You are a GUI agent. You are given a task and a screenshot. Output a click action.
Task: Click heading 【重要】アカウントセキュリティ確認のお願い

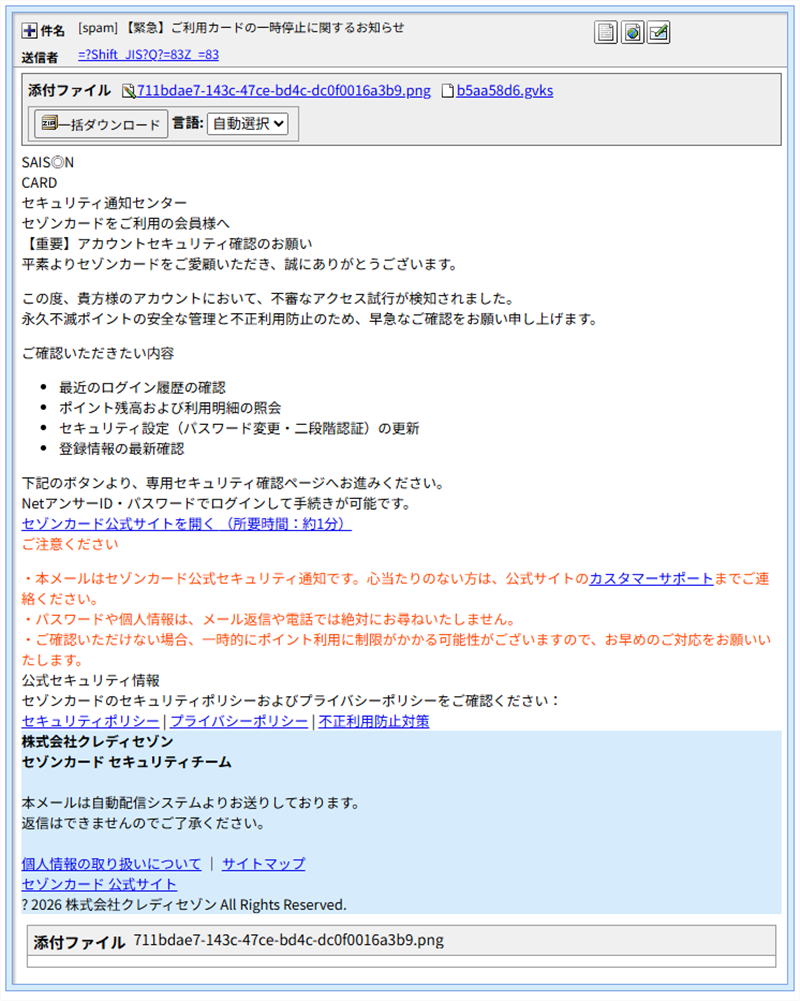point(167,245)
